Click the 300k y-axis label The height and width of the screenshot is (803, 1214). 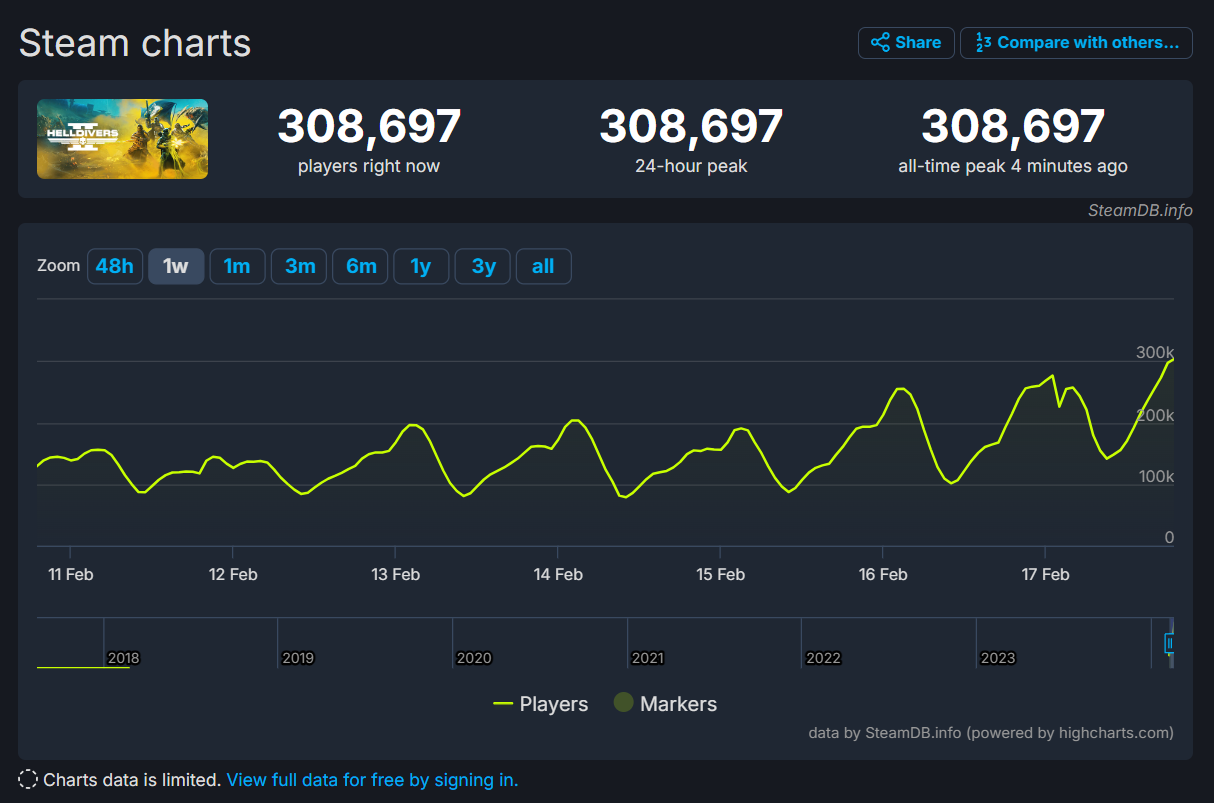pyautogui.click(x=1155, y=352)
